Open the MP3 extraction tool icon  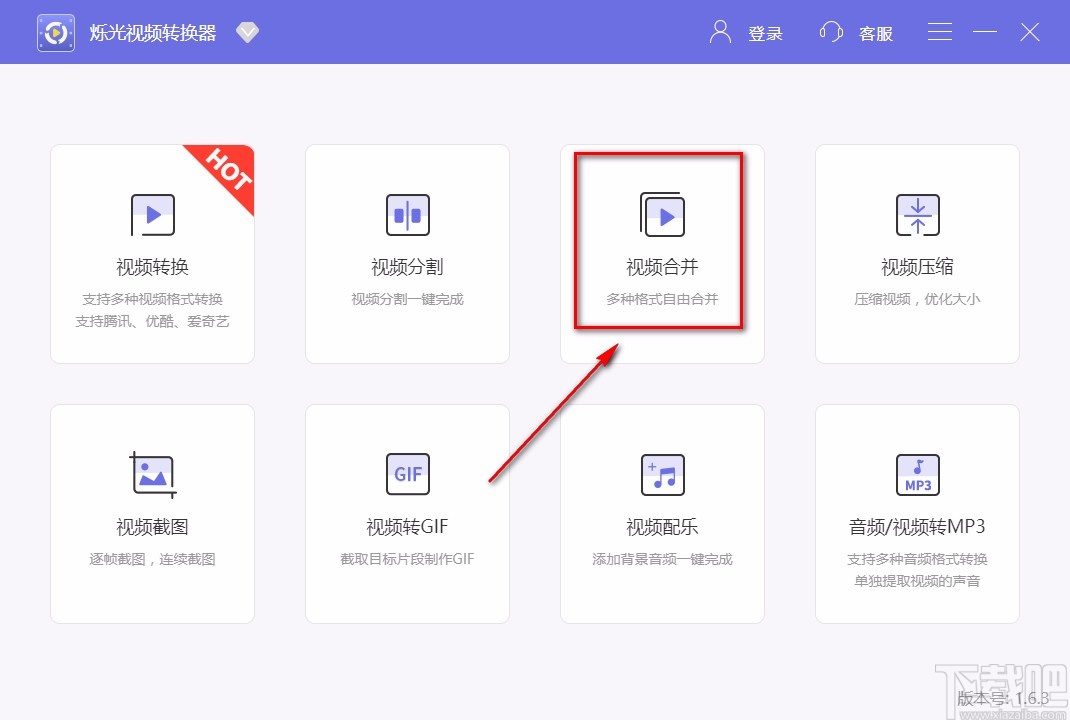[917, 474]
